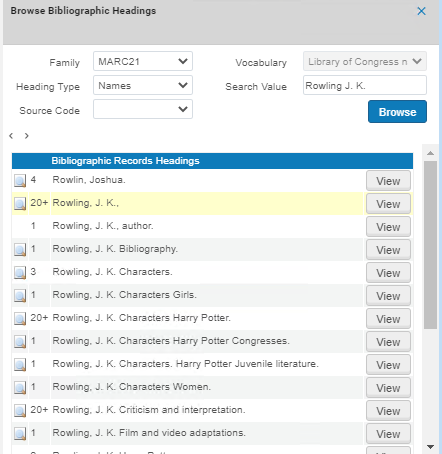
Task: Click count '20+' in Criticism and interpretation row
Action: pos(39,410)
